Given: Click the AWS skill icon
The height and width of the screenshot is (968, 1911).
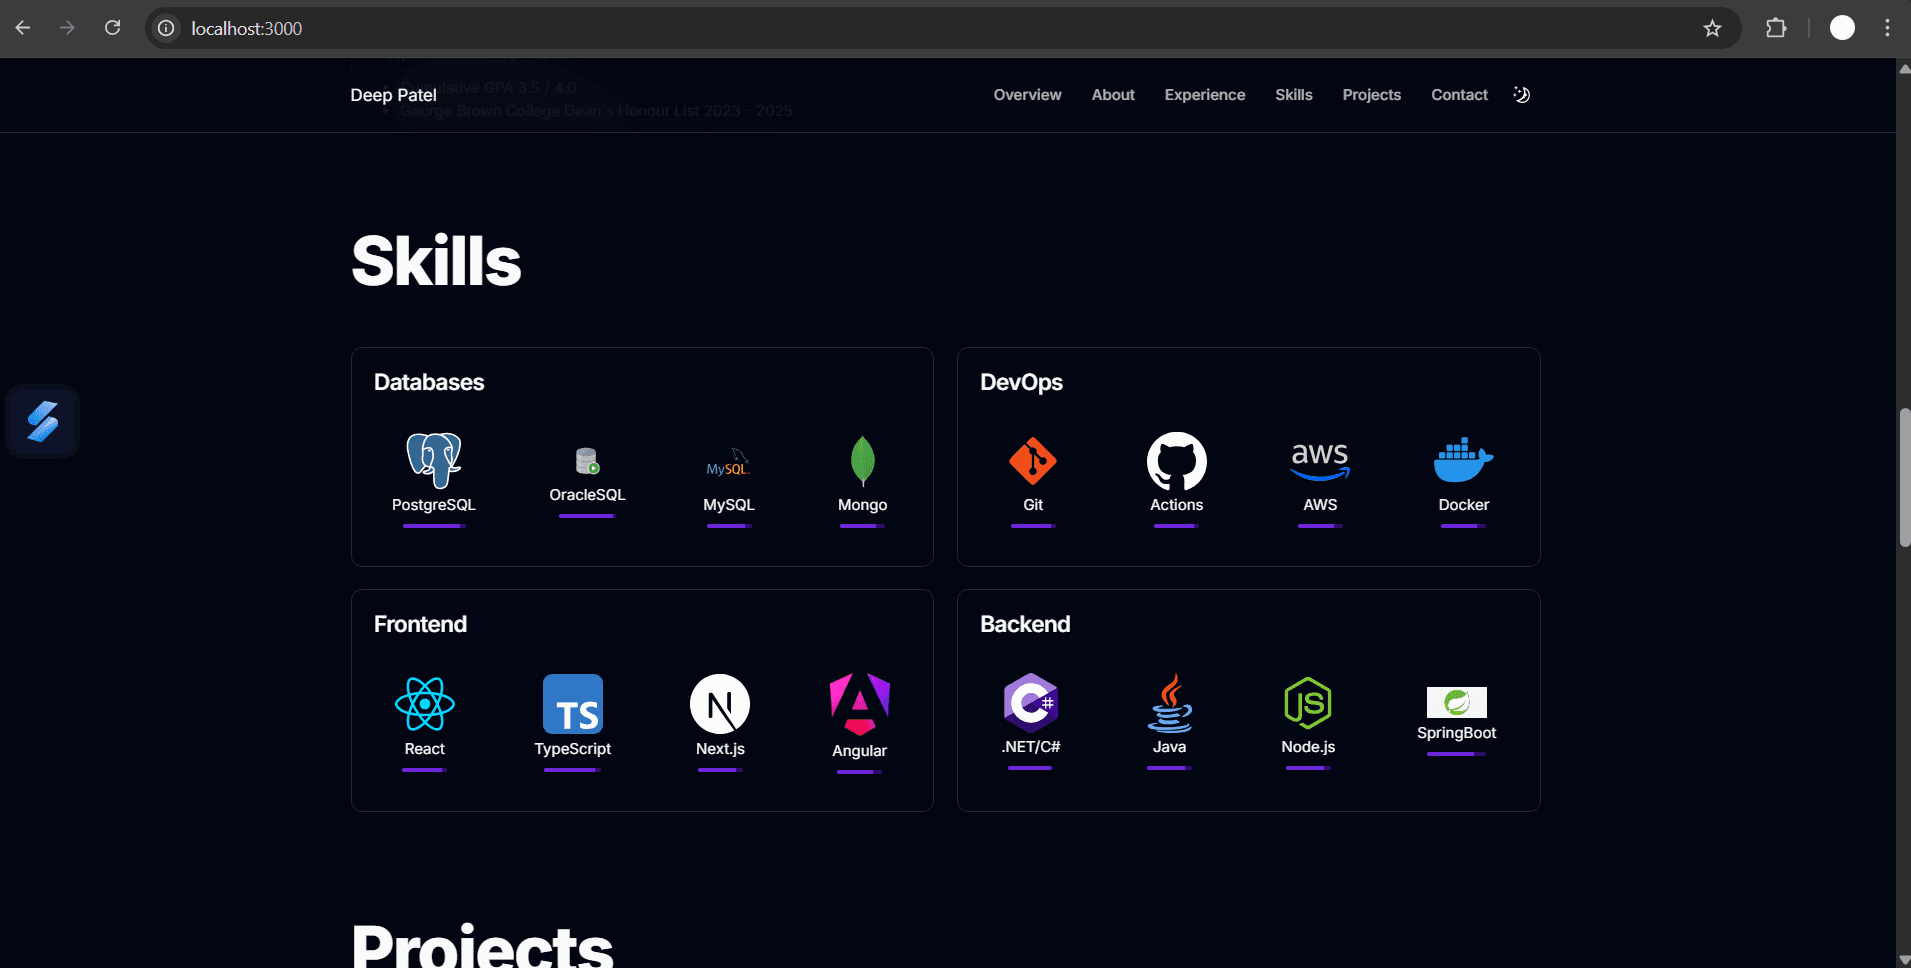Looking at the screenshot, I should [x=1319, y=460].
